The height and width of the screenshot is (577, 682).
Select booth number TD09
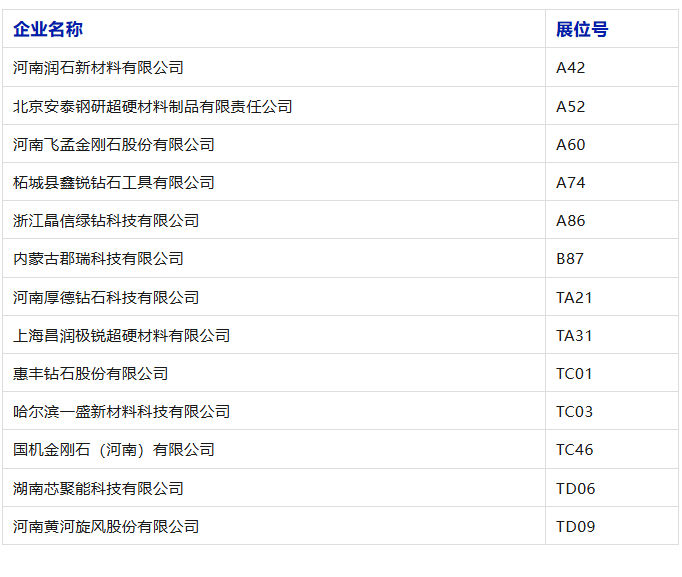pos(575,527)
